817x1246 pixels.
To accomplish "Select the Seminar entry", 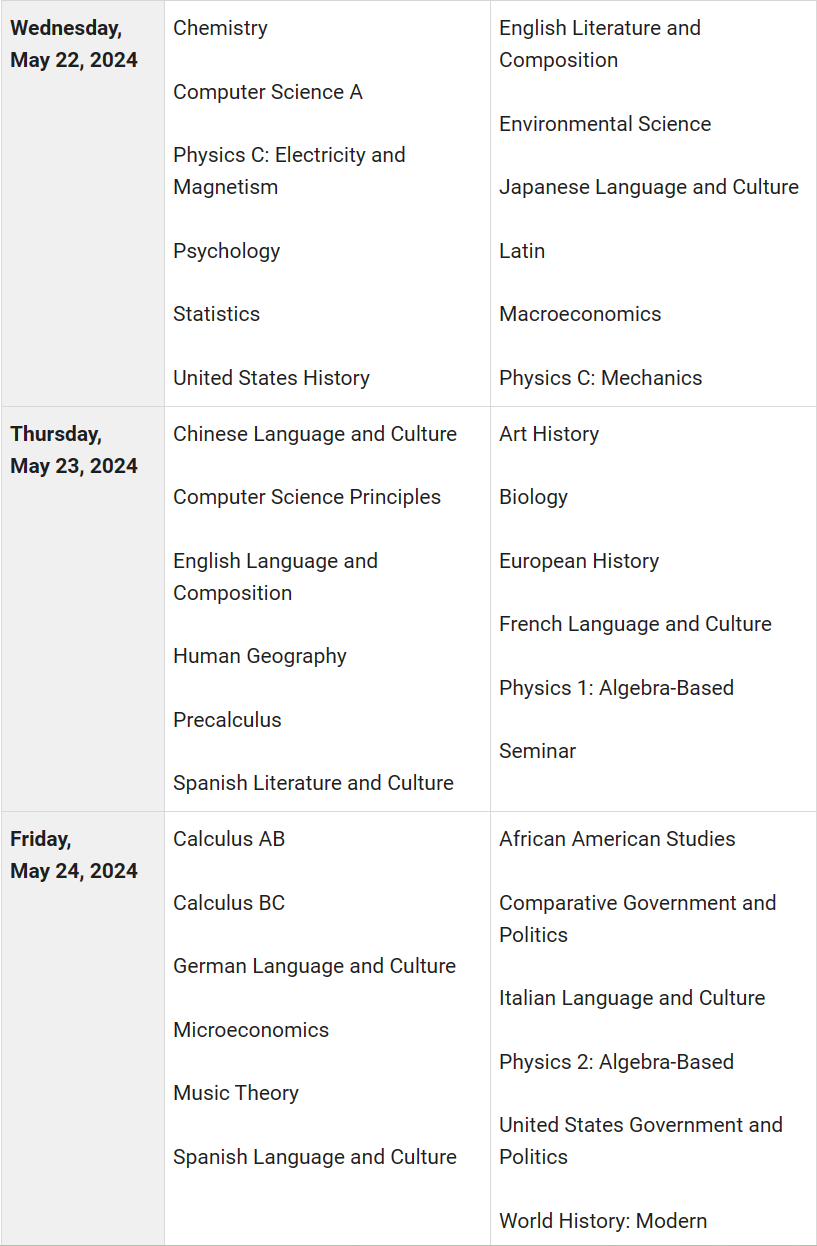I will pyautogui.click(x=537, y=751).
